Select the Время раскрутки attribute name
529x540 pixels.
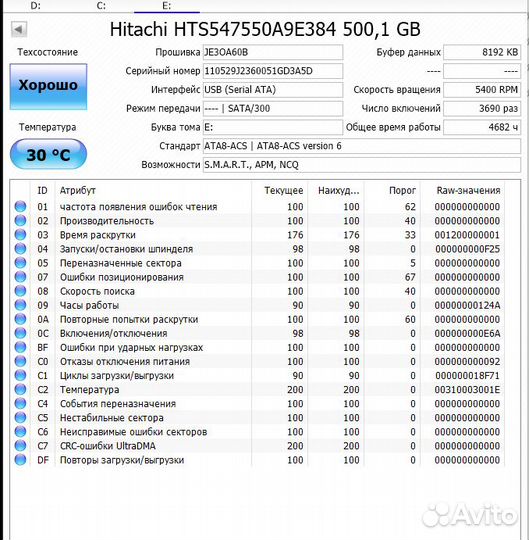(x=98, y=235)
